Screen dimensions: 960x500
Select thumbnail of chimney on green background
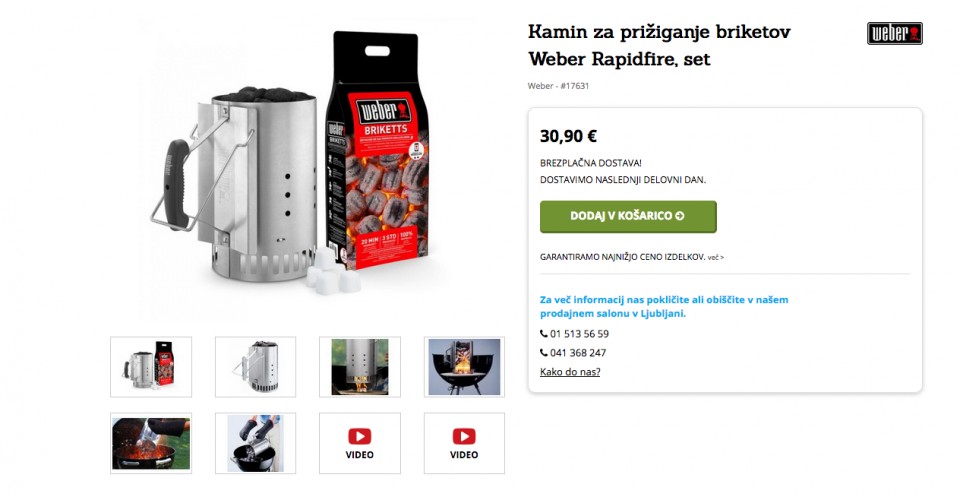pyautogui.click(x=359, y=367)
